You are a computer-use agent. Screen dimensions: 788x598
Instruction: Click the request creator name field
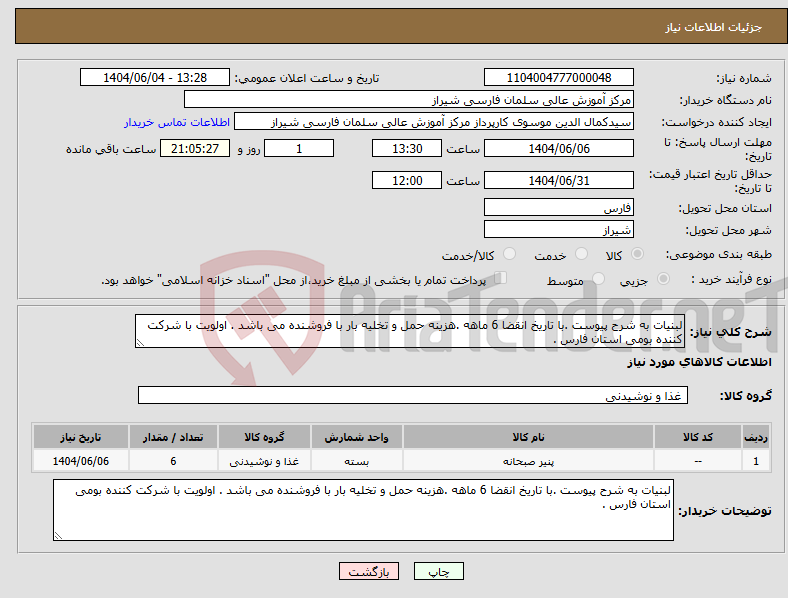434,122
